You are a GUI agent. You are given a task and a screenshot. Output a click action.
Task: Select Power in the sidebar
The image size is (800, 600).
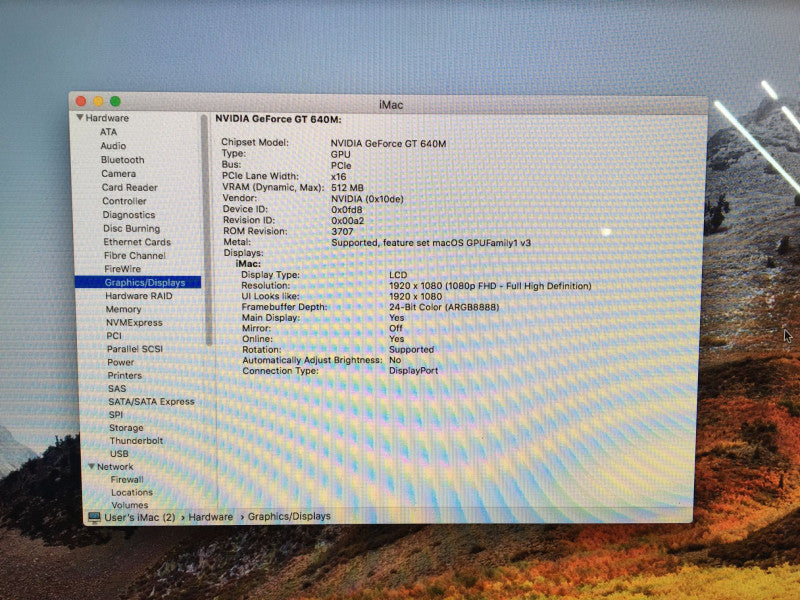(120, 362)
